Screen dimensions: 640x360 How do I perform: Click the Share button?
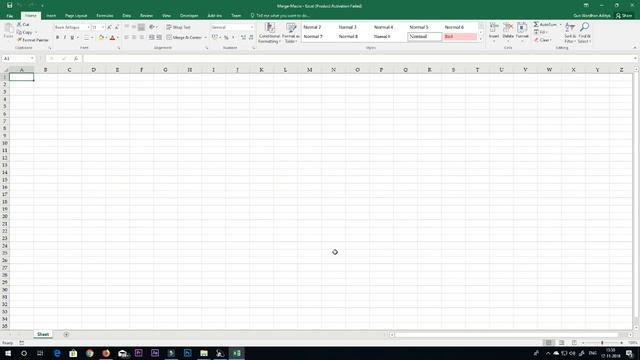point(624,16)
